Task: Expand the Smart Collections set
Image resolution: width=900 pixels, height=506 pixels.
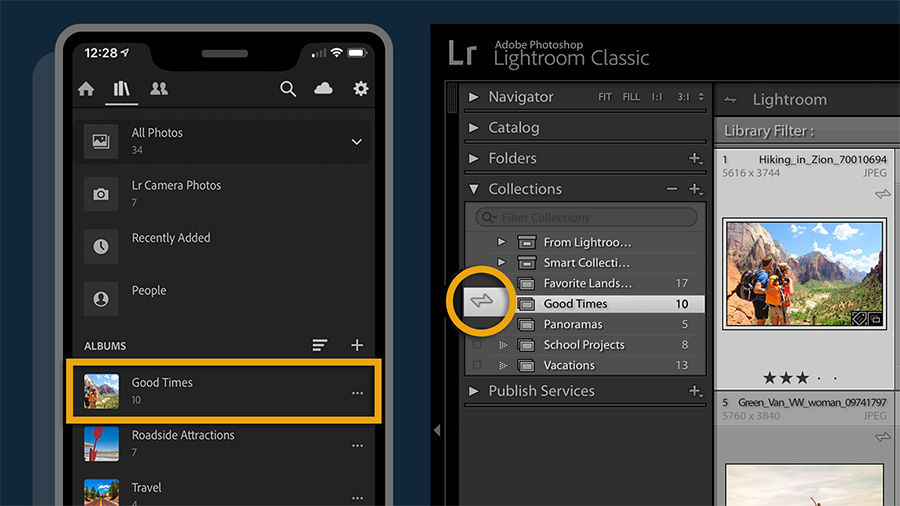Action: 501,262
